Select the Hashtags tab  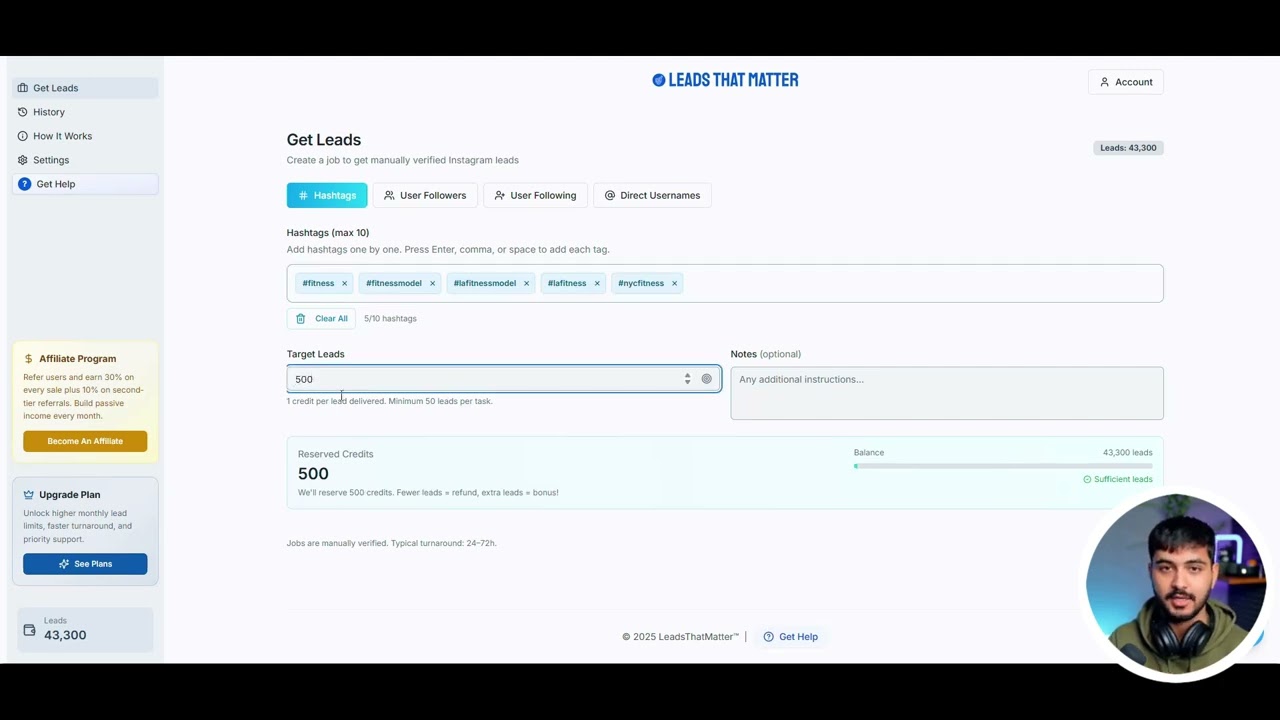pyautogui.click(x=327, y=195)
